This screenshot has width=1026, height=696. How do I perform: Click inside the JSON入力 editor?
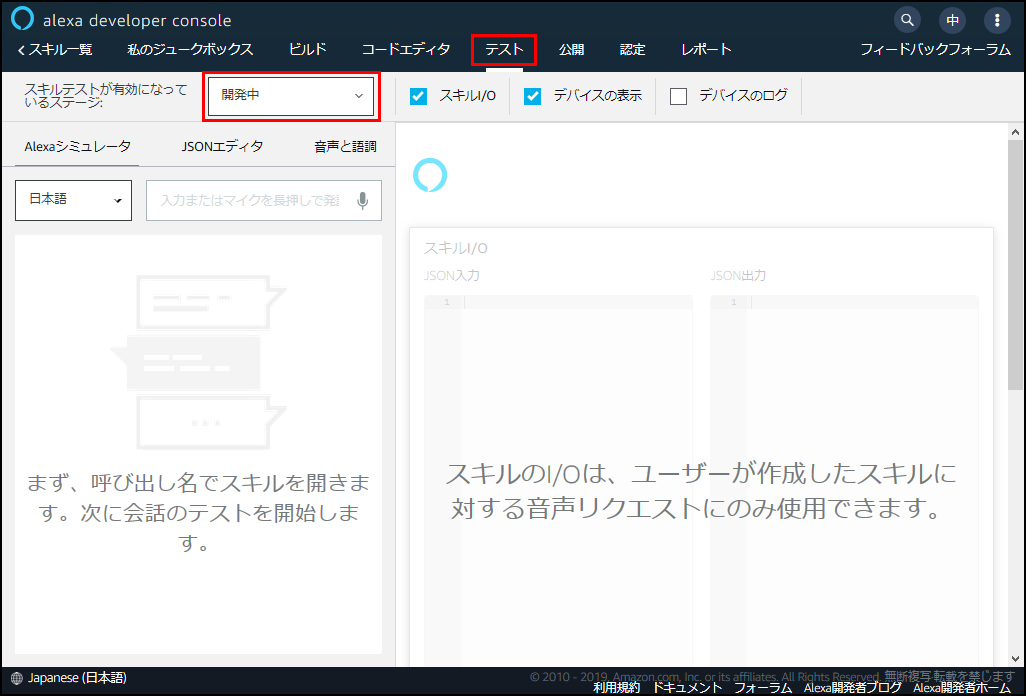[x=558, y=481]
